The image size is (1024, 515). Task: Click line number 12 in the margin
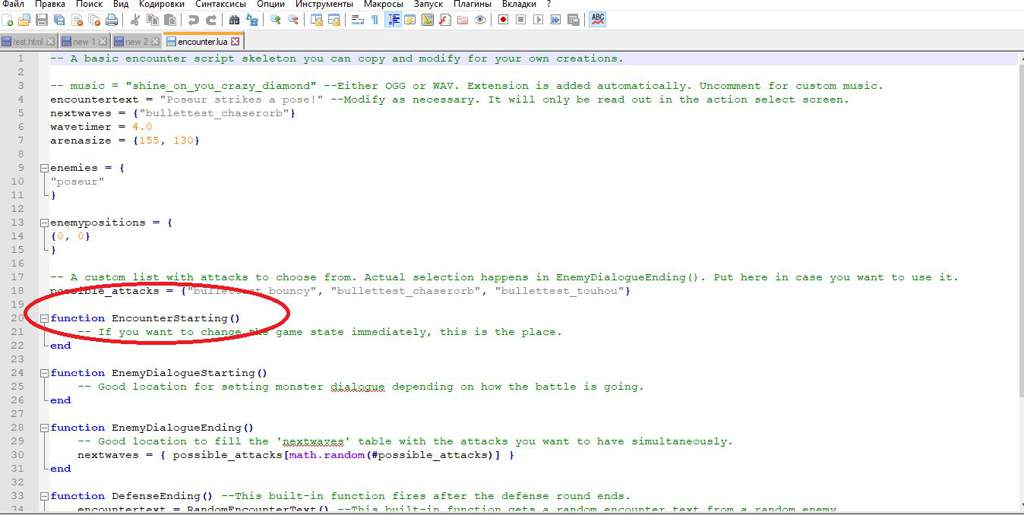coord(18,209)
